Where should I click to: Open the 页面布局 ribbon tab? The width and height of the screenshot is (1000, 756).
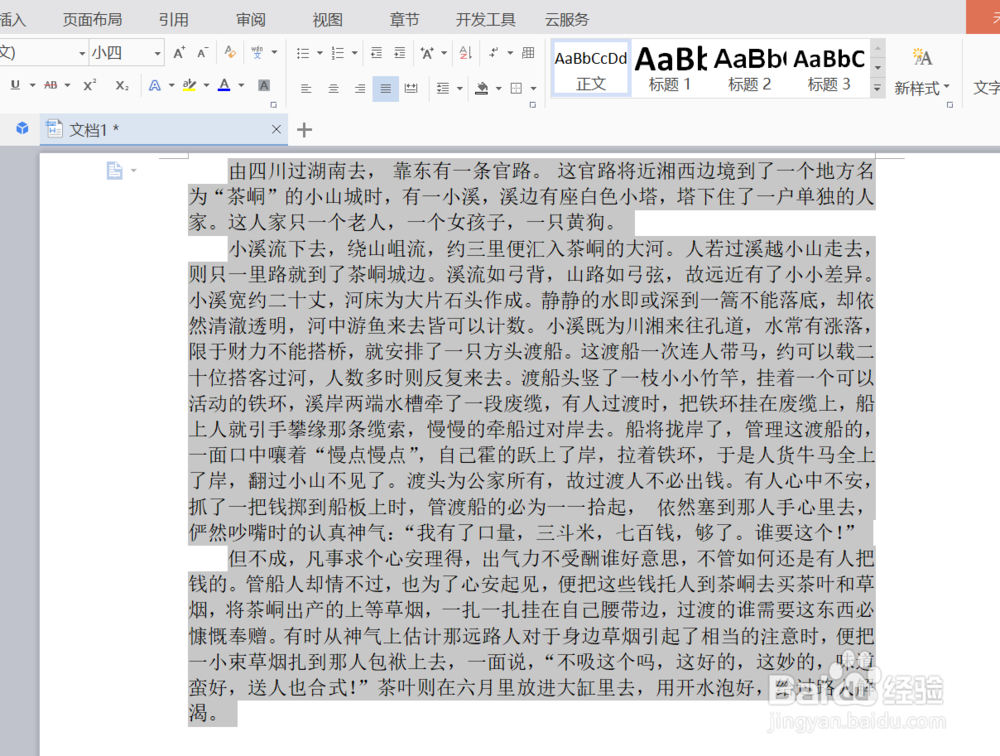click(x=92, y=20)
